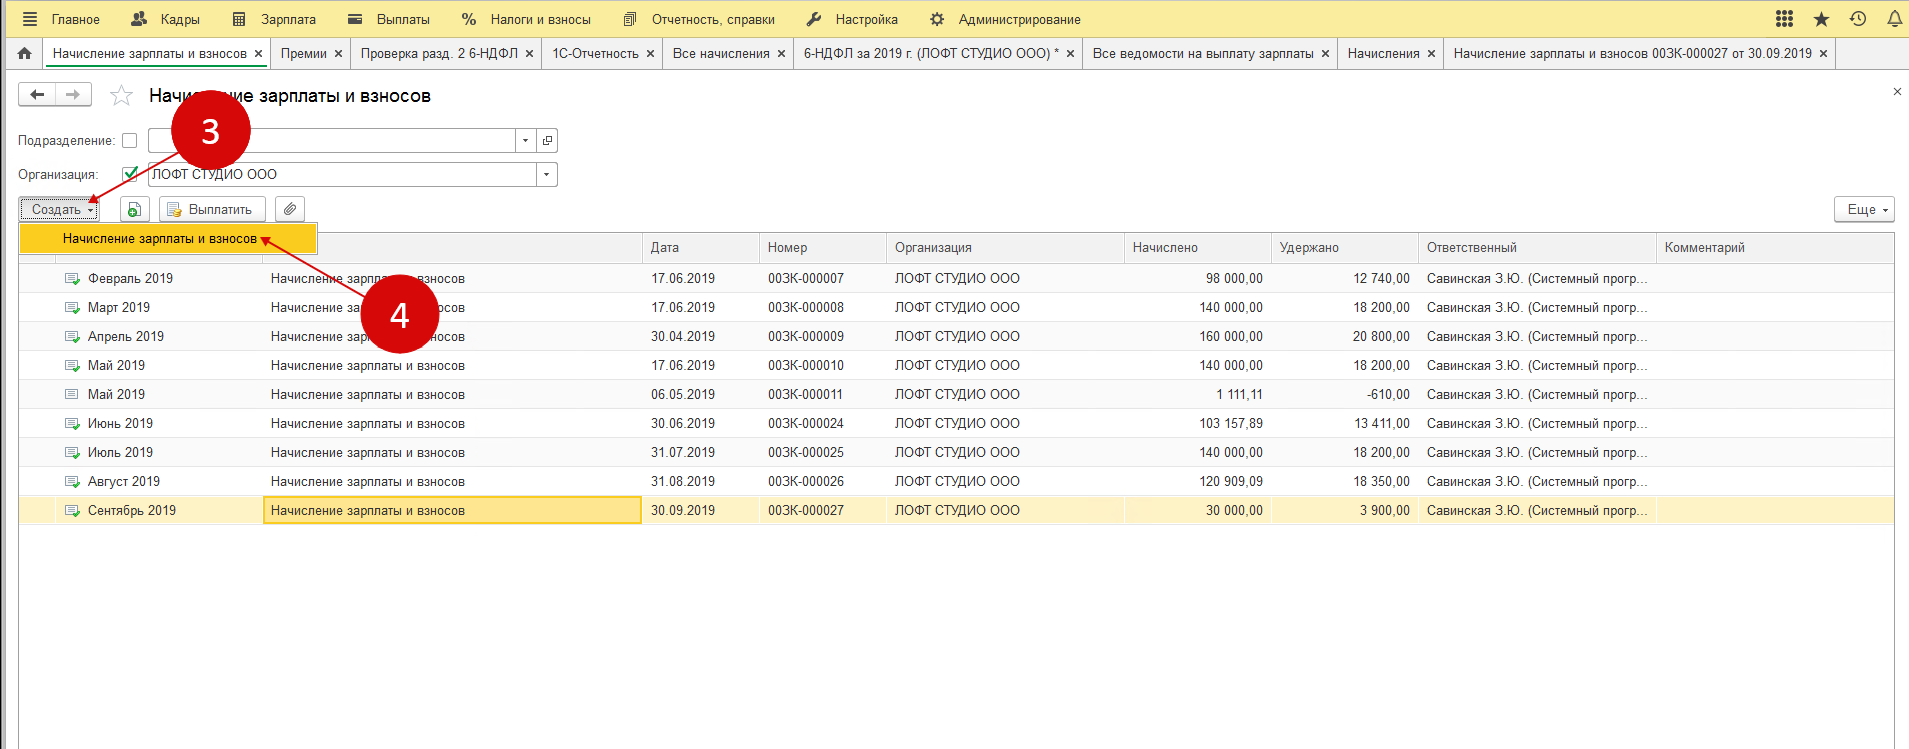This screenshot has height=749, width=1909.
Task: Select the Август 2019 row
Action: tap(956, 482)
